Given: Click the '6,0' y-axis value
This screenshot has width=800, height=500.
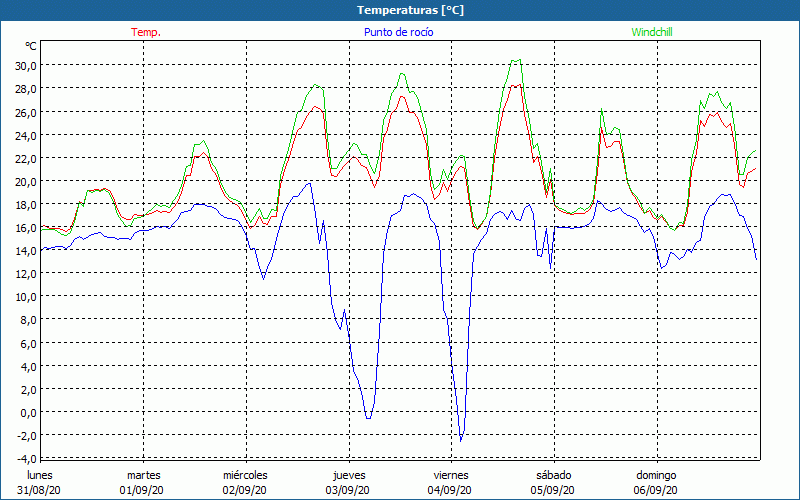Looking at the screenshot, I should coord(28,343).
